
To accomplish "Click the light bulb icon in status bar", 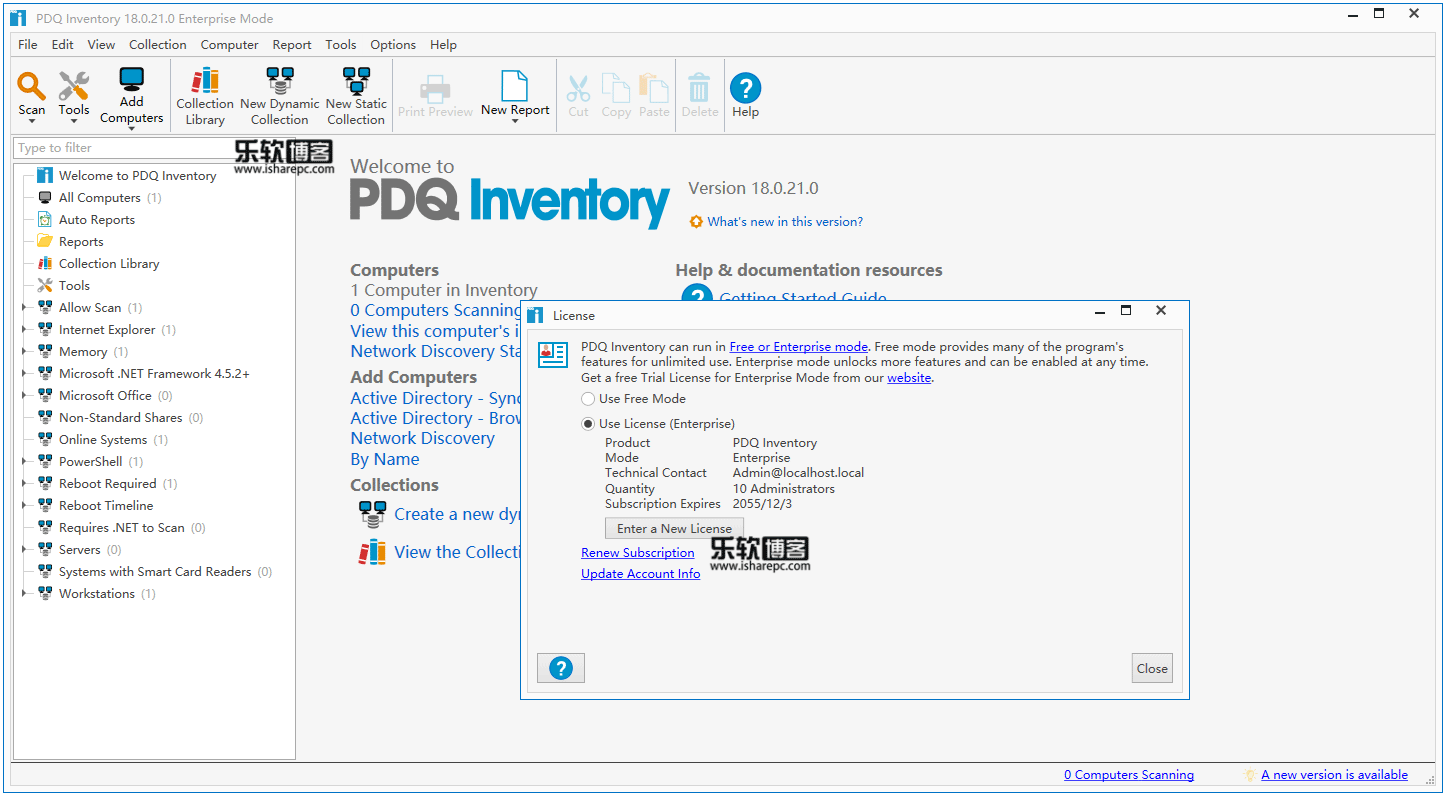I will pyautogui.click(x=1250, y=775).
